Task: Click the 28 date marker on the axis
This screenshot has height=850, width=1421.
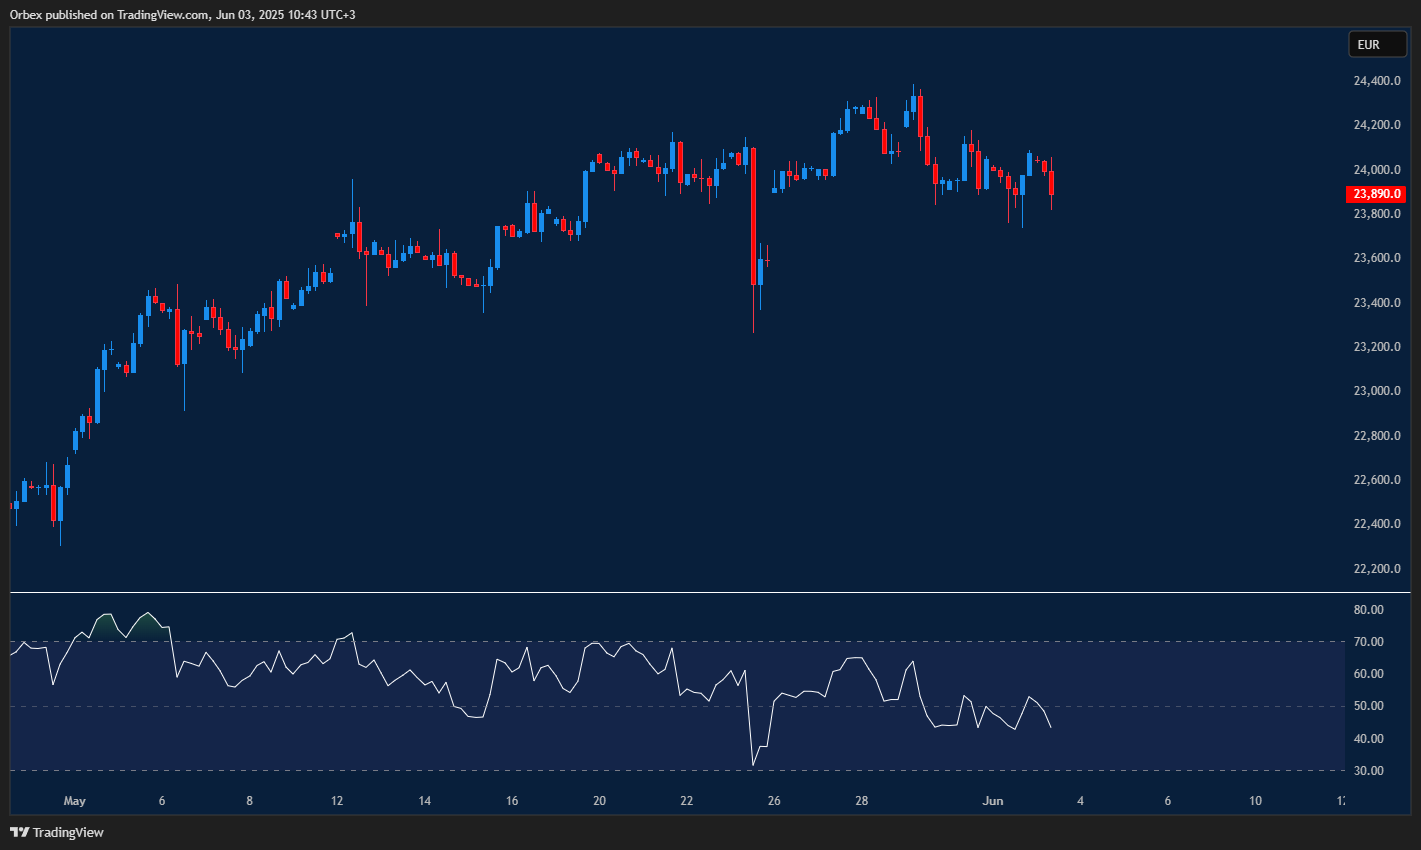Action: pos(861,800)
